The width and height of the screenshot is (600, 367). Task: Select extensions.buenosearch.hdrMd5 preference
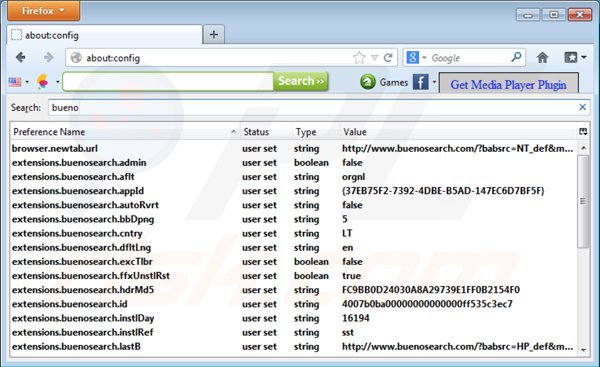coord(293,290)
